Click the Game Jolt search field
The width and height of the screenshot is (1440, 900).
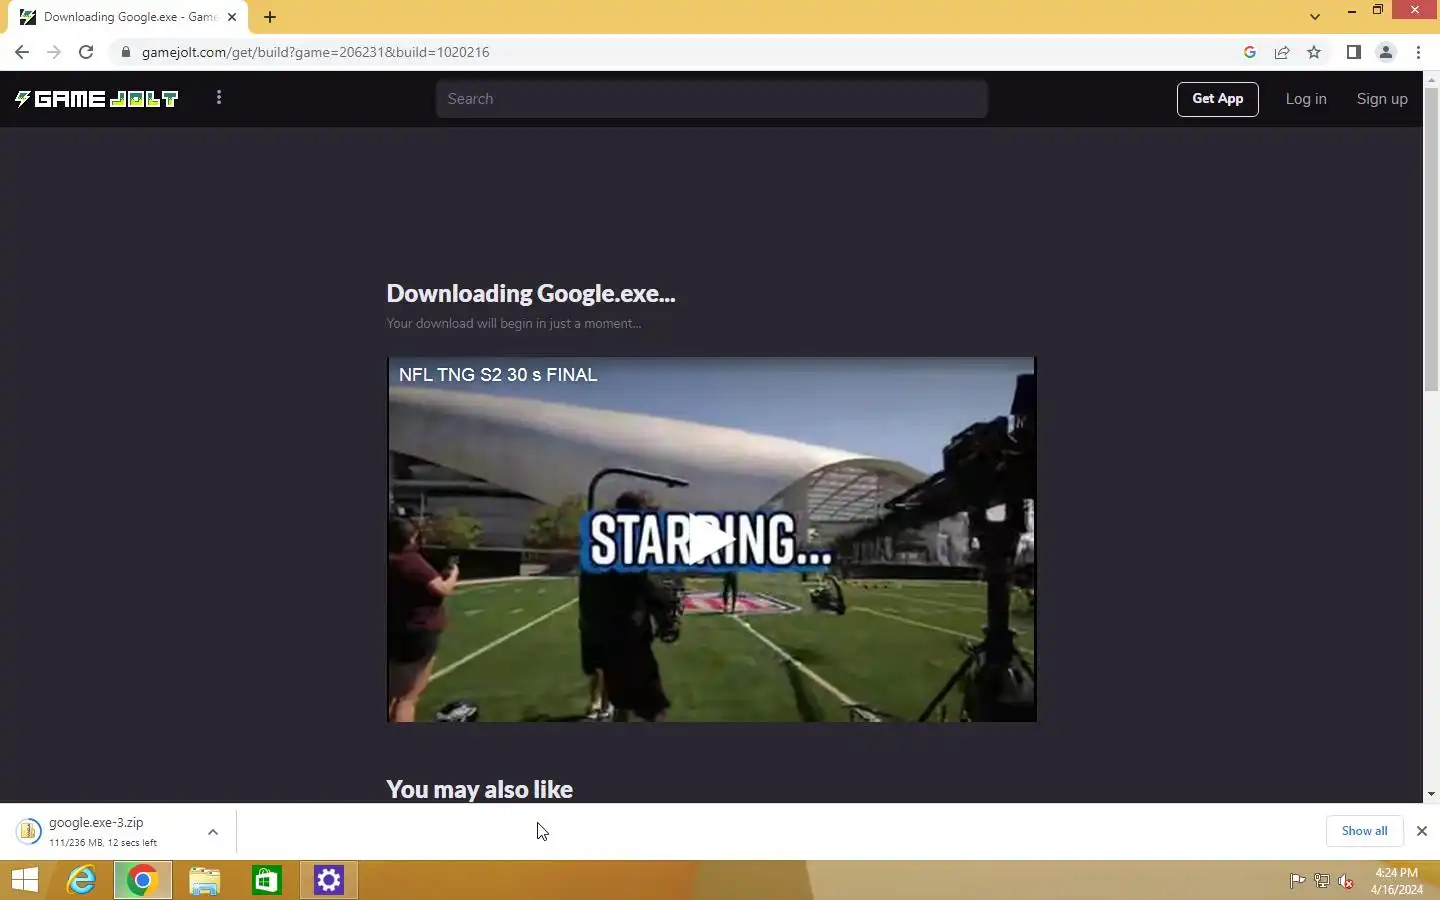(x=711, y=99)
